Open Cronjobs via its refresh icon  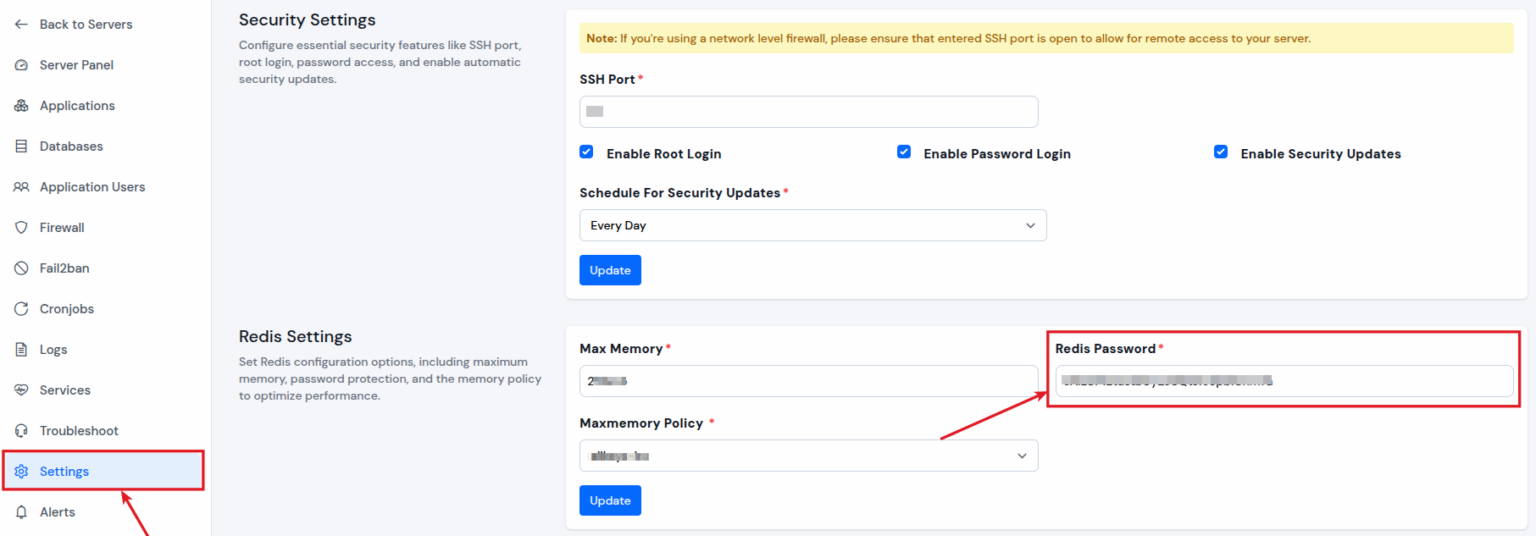(x=21, y=309)
